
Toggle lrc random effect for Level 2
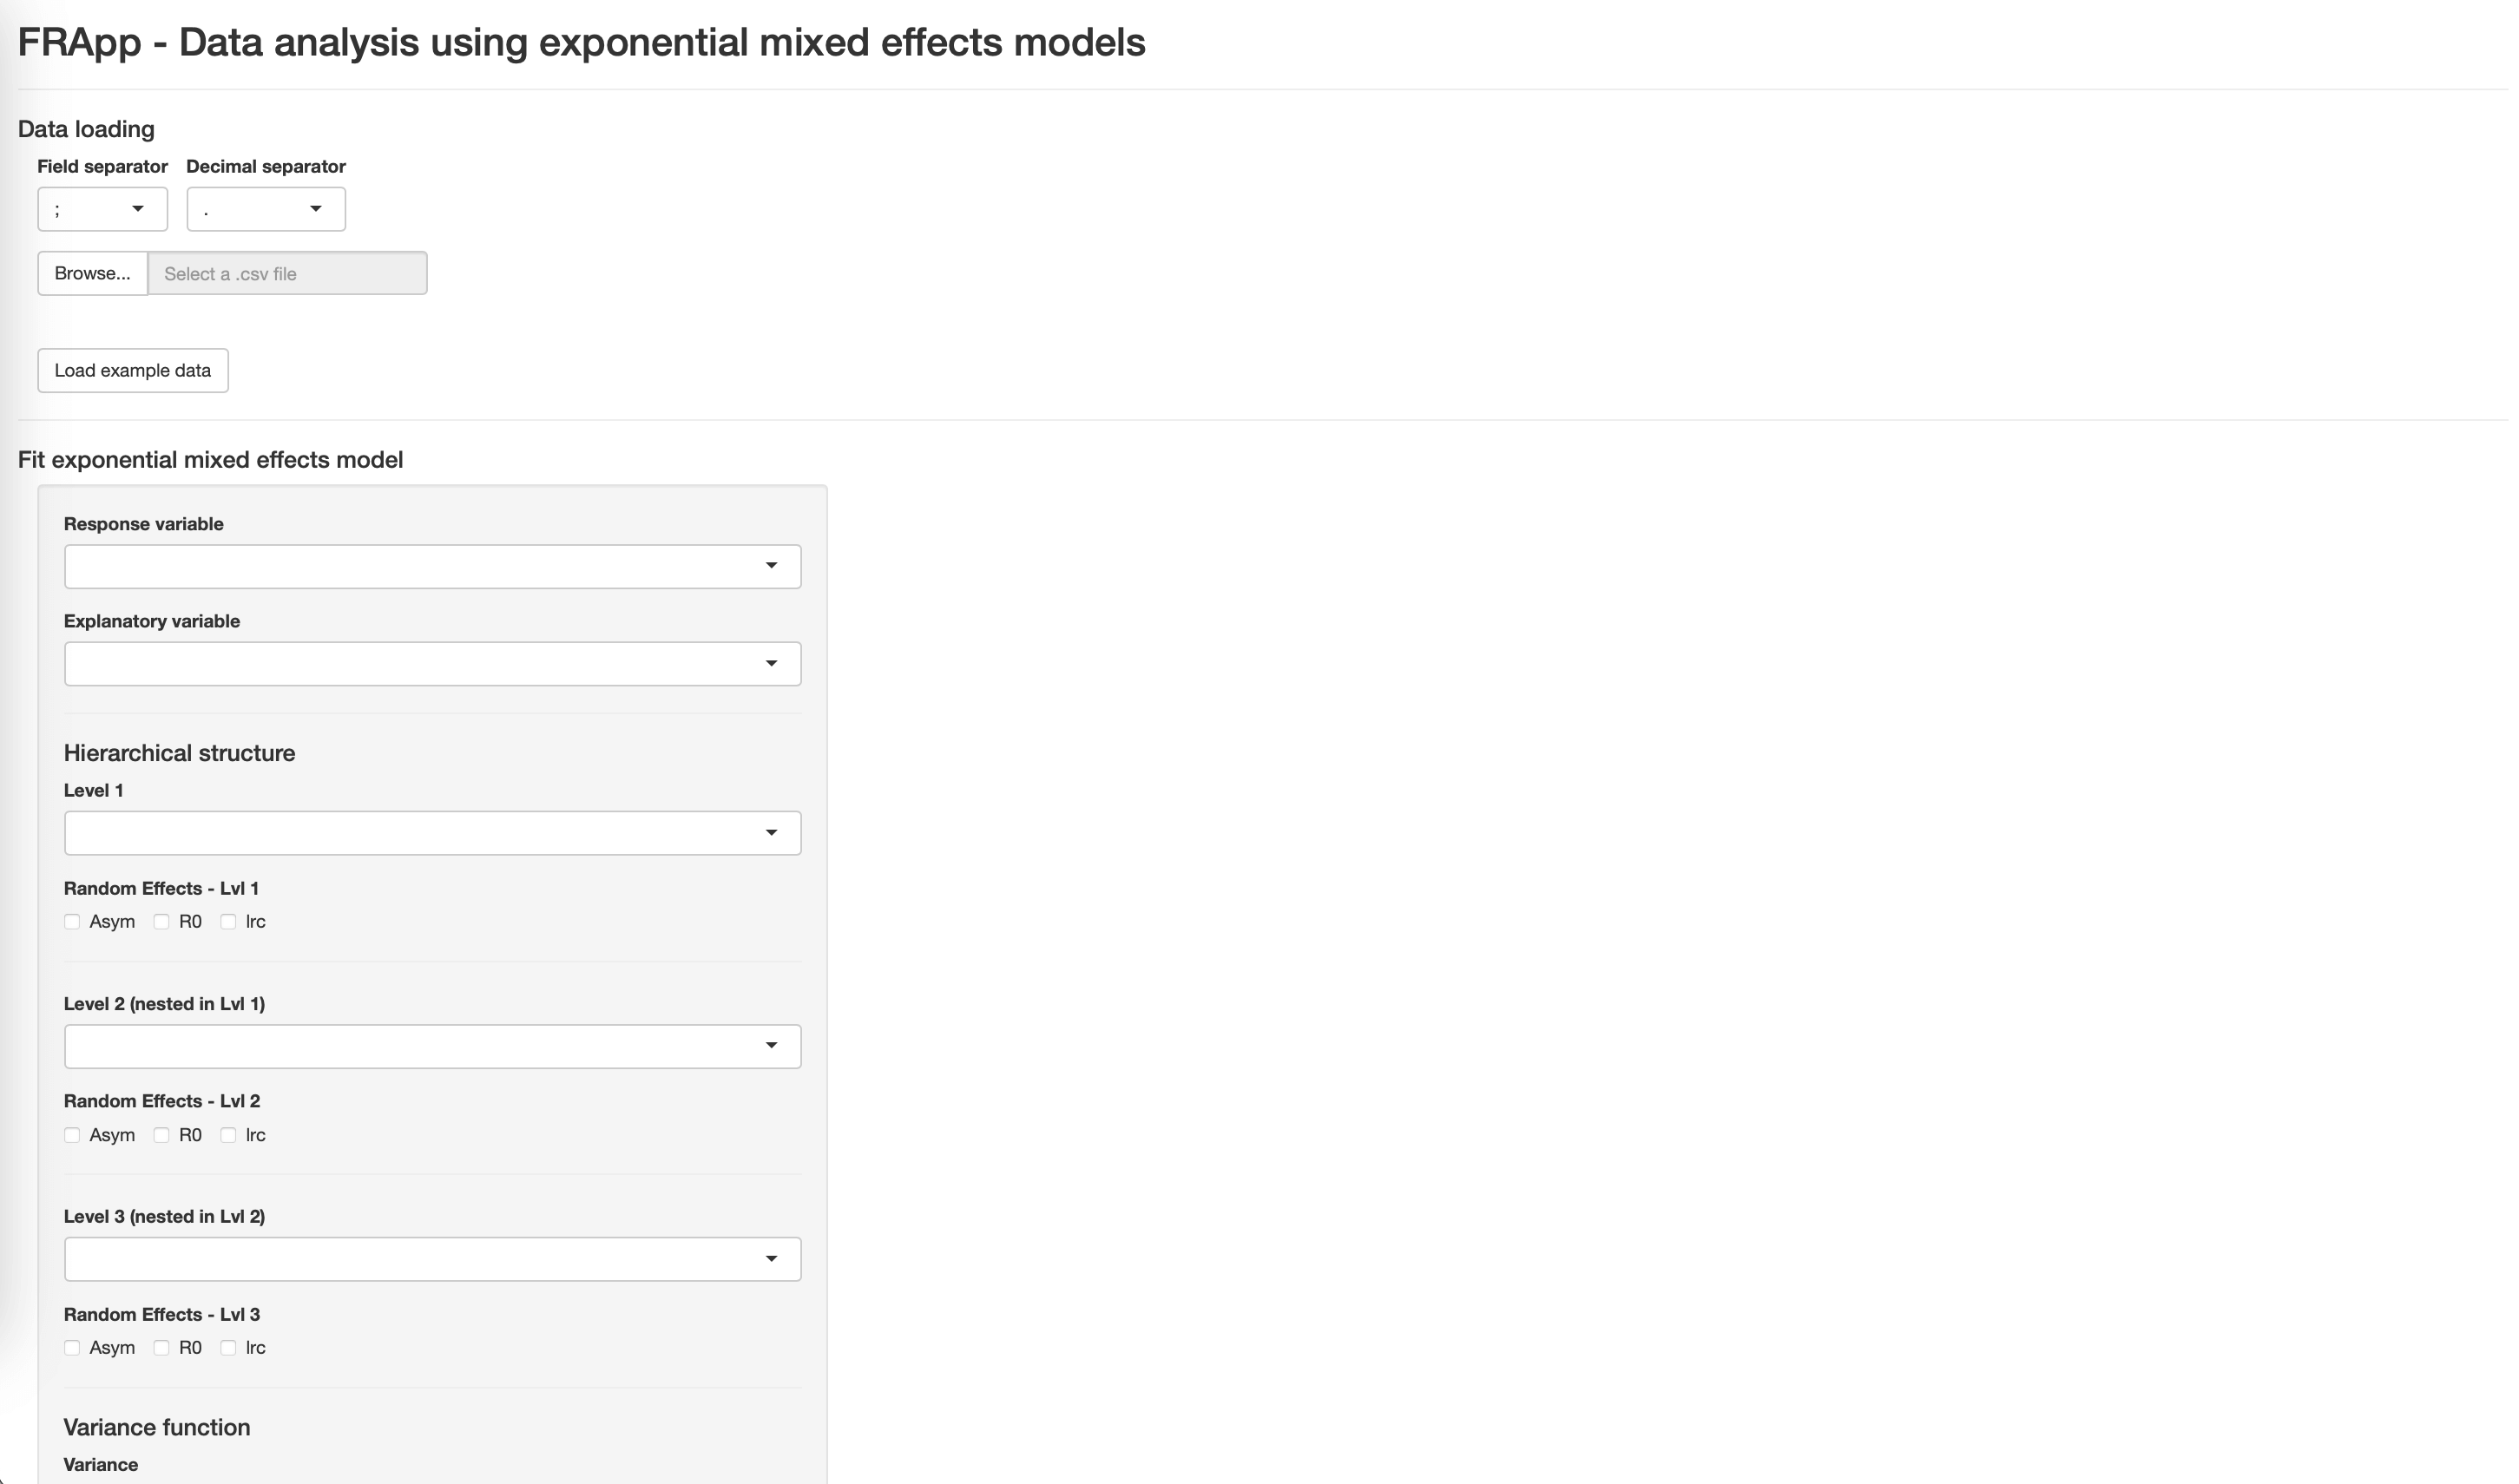point(228,1134)
